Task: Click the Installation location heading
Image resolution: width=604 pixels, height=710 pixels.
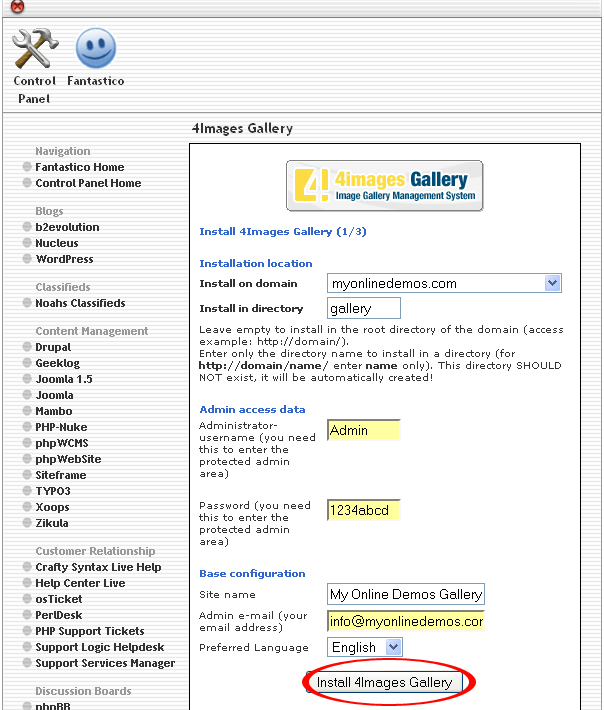Action: [256, 264]
